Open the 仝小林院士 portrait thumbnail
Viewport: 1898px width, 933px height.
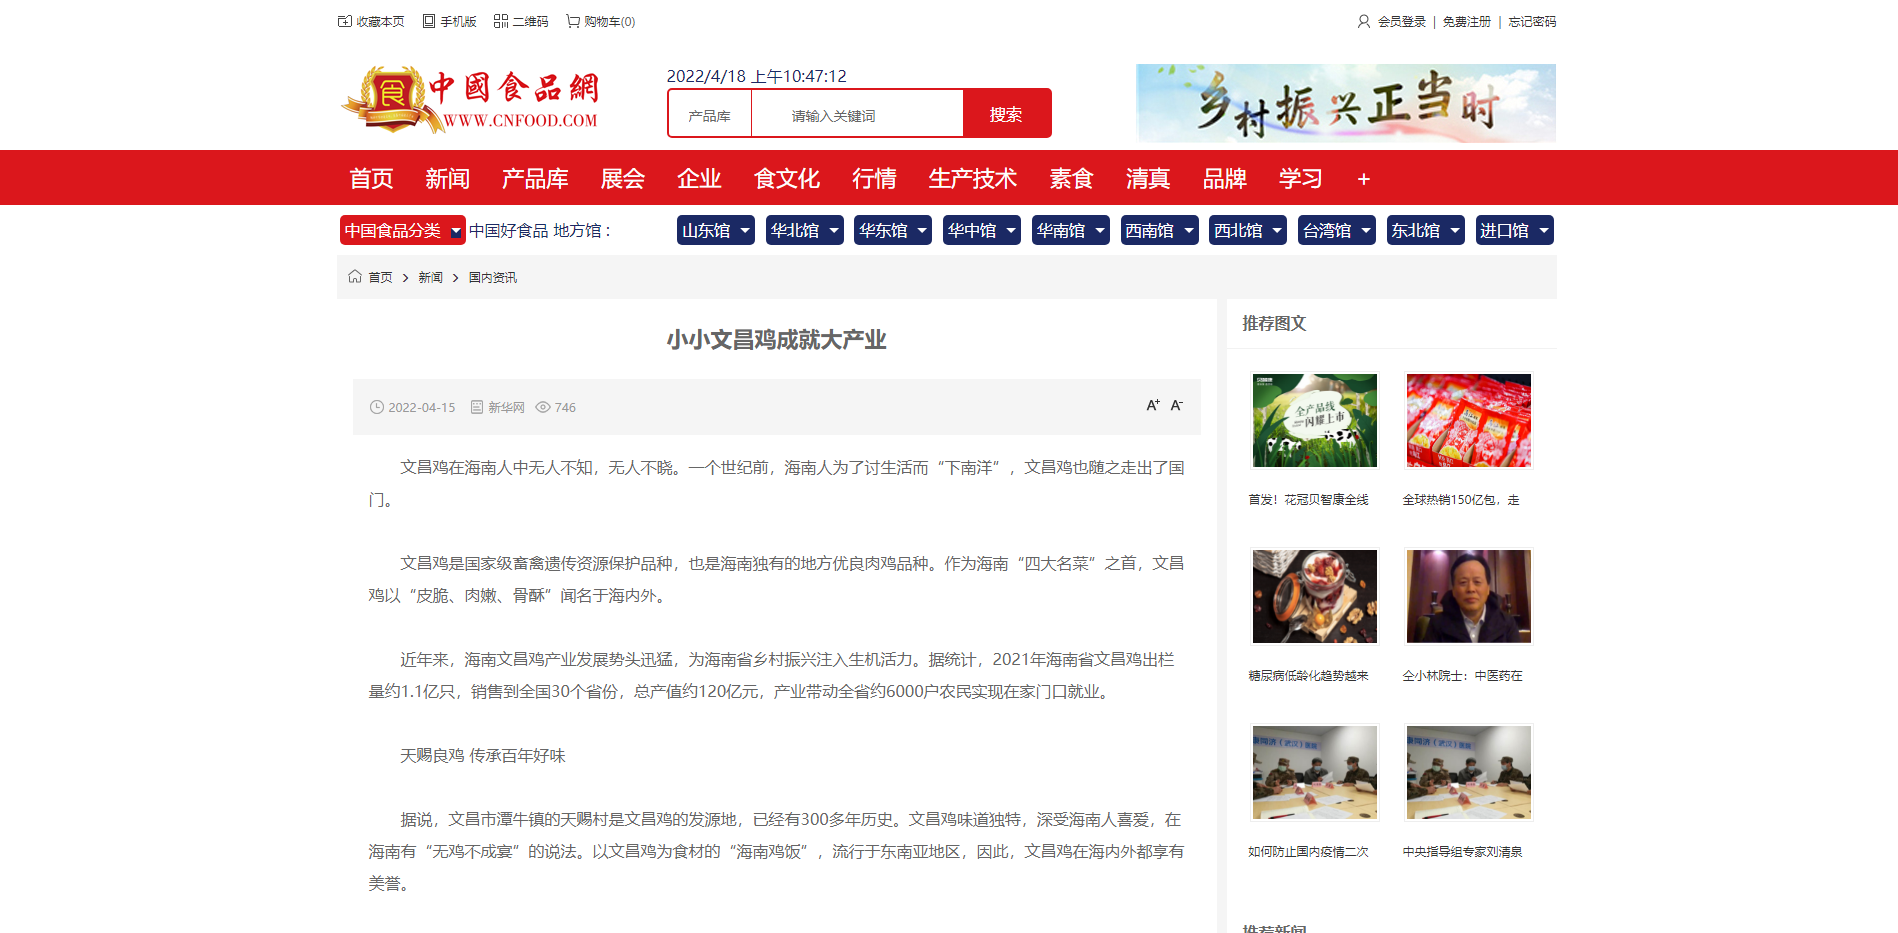click(x=1468, y=596)
